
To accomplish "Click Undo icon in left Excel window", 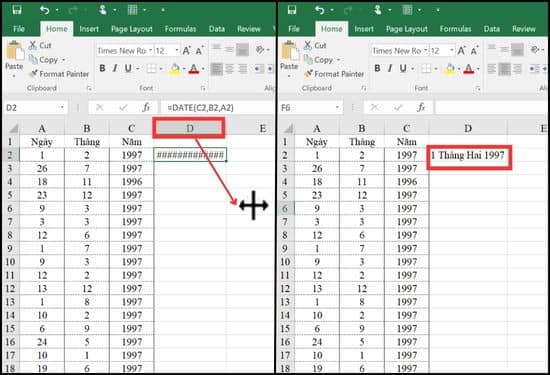I will click(x=45, y=10).
